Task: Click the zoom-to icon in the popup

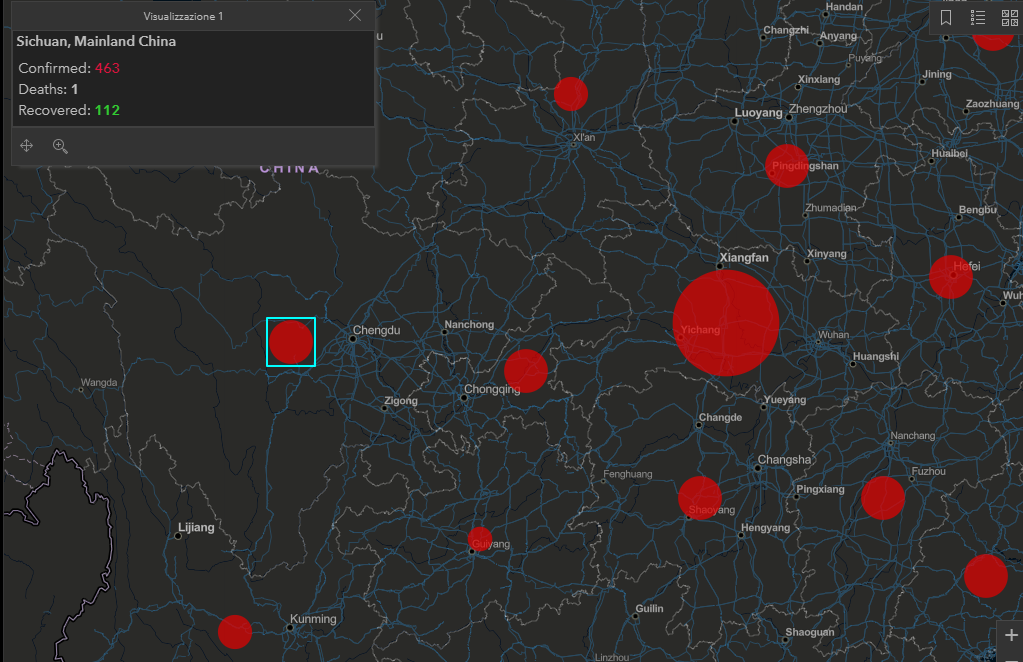Action: (x=60, y=146)
